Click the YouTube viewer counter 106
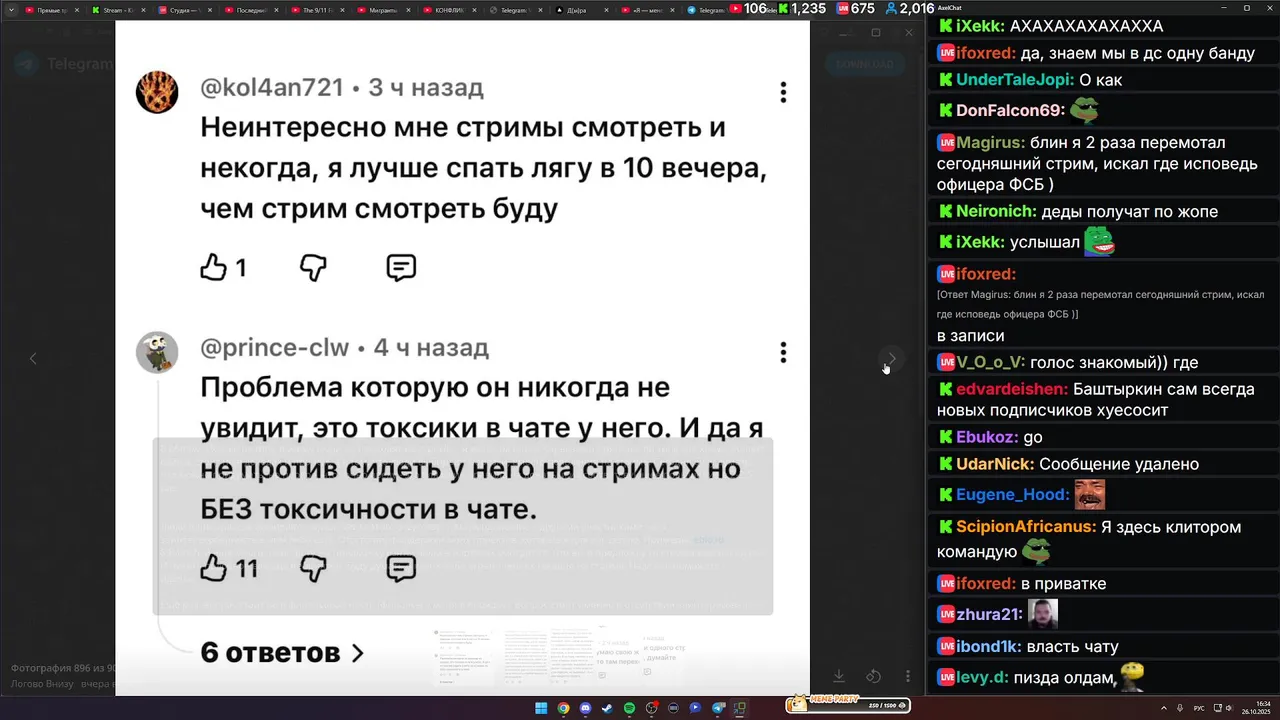This screenshot has height=720, width=1280. pyautogui.click(x=748, y=8)
